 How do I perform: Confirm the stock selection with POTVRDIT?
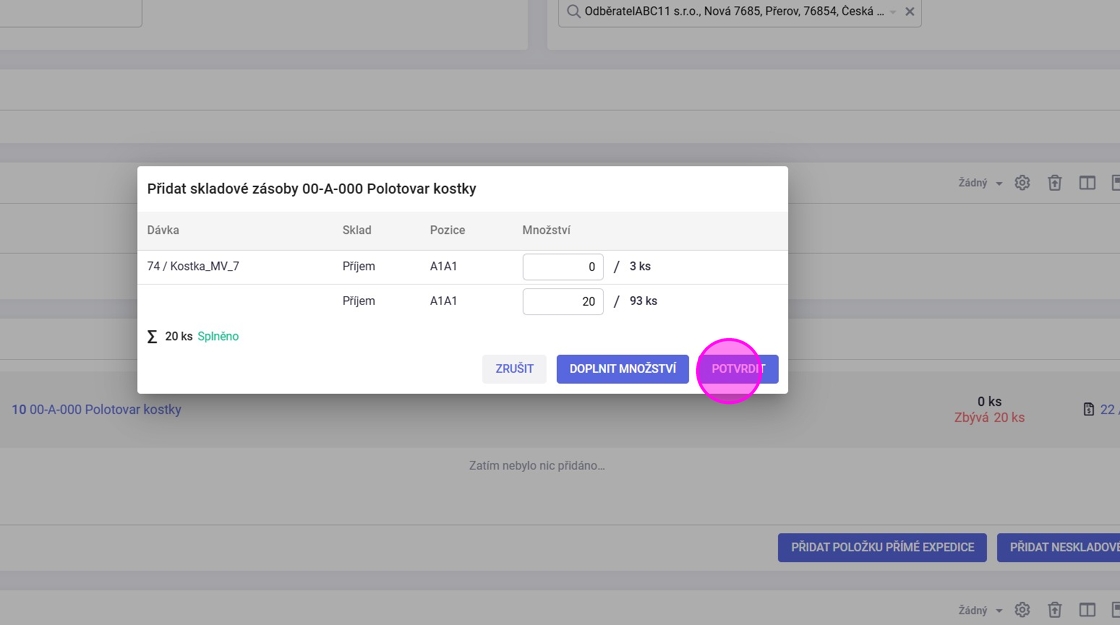tap(738, 369)
